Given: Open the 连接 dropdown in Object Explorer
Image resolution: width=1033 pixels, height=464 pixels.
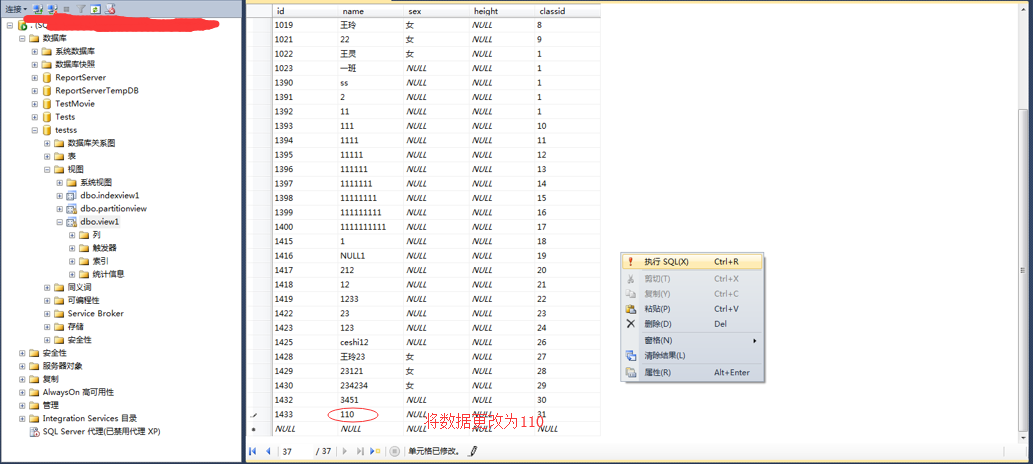Looking at the screenshot, I should (16, 9).
